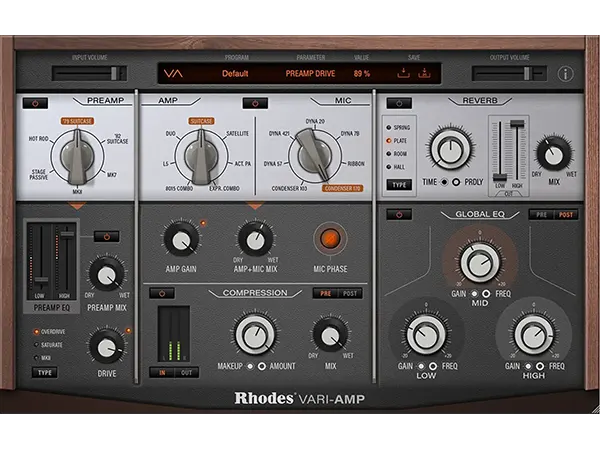The width and height of the screenshot is (600, 450).
Task: Select the reverb Time radio option
Action: (x=444, y=182)
